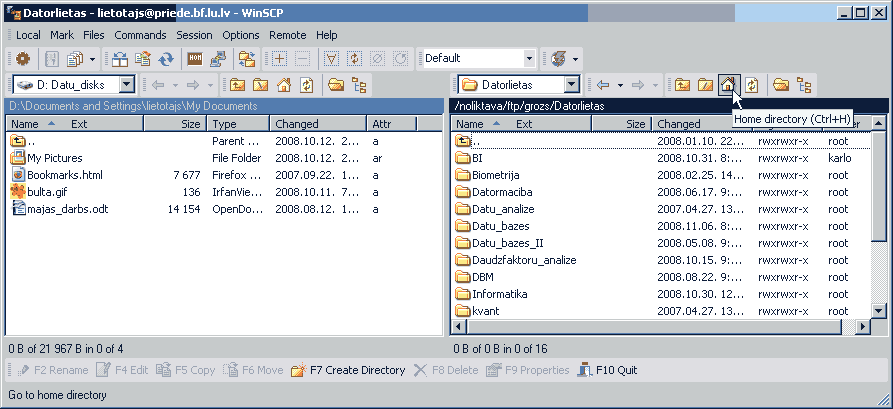Select majas_darbs.odt in local panel

coord(68,209)
